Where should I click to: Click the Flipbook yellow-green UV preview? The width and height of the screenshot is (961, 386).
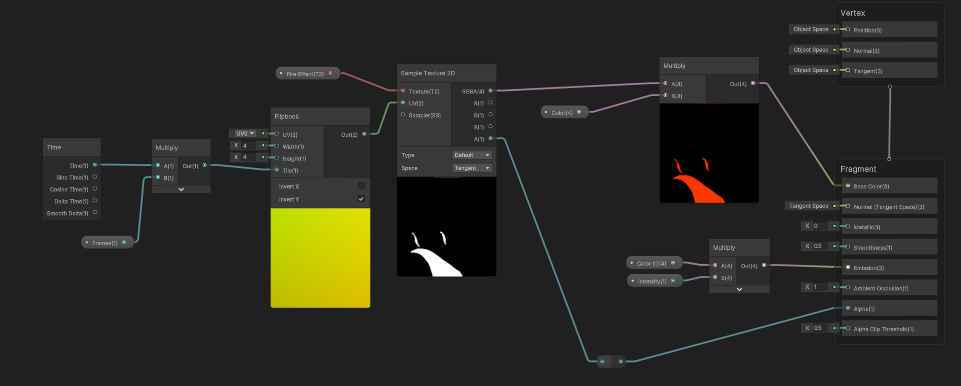(321, 257)
